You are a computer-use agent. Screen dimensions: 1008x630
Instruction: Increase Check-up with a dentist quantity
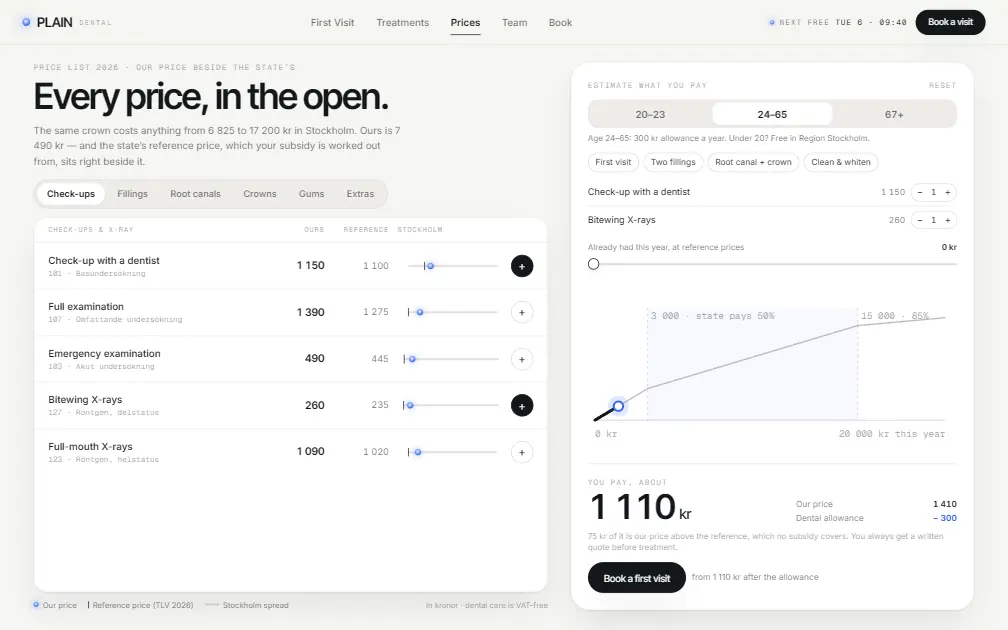pyautogui.click(x=948, y=192)
